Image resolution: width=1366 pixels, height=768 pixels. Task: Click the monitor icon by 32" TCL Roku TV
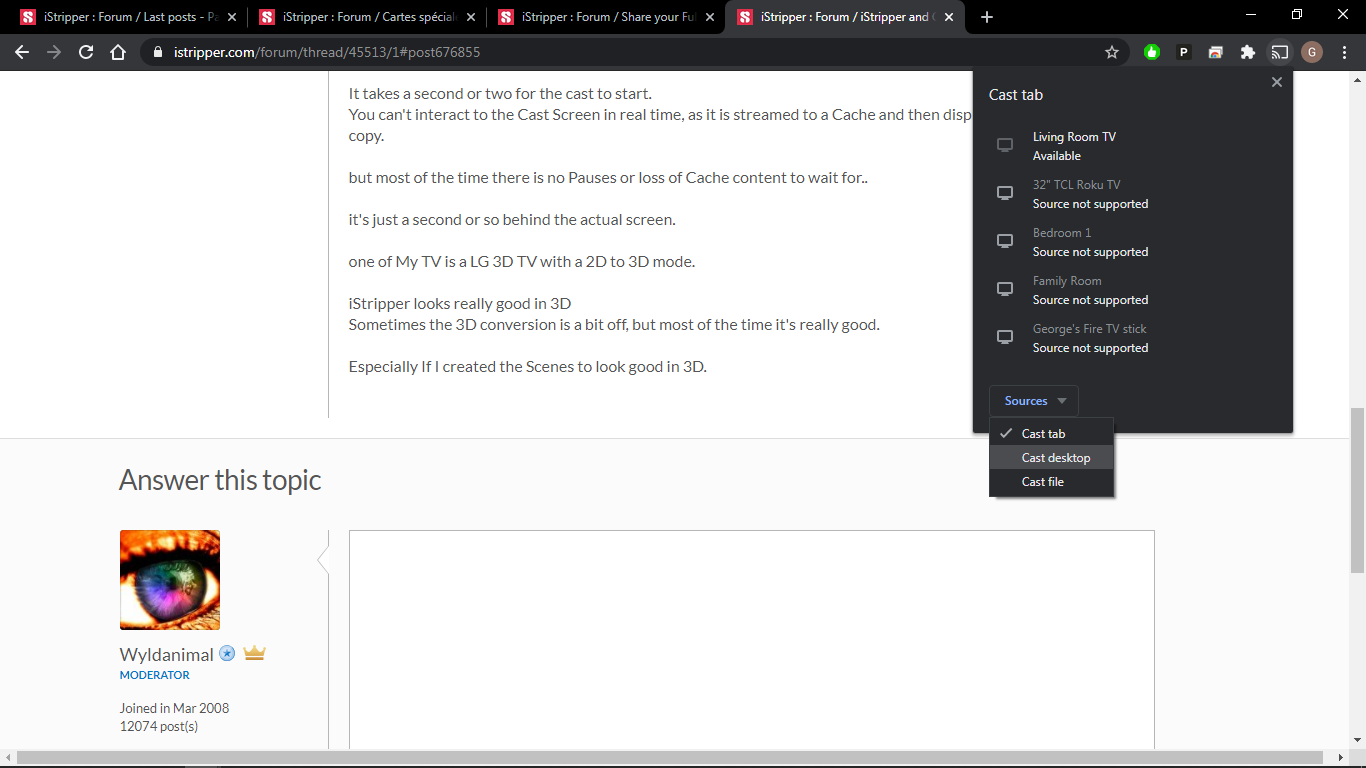click(1005, 193)
